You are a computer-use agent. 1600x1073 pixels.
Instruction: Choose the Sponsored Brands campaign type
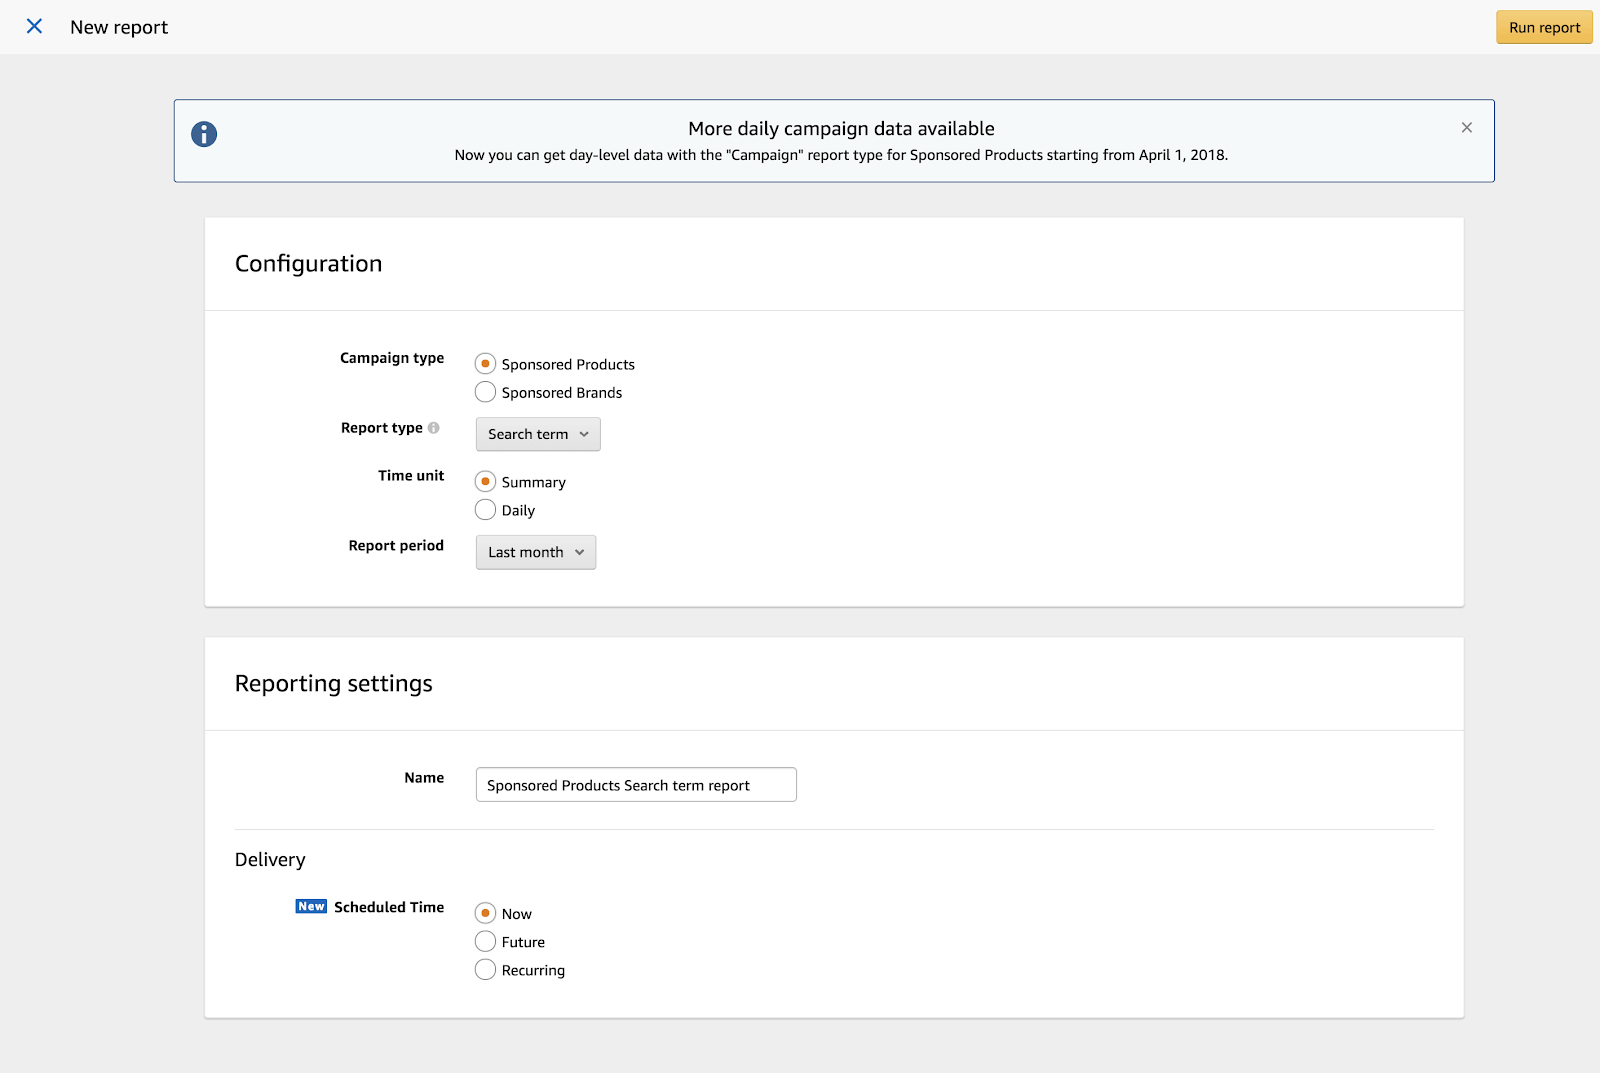point(485,392)
